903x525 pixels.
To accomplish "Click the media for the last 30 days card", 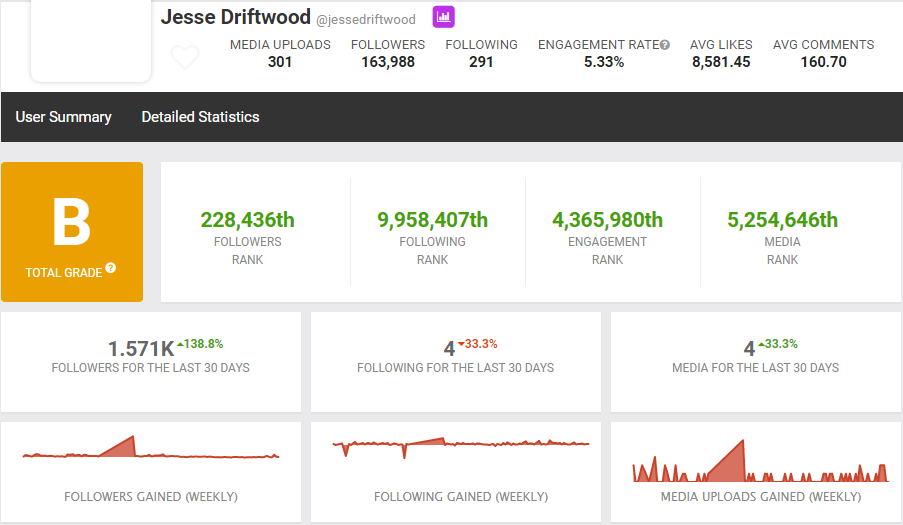I will point(756,361).
